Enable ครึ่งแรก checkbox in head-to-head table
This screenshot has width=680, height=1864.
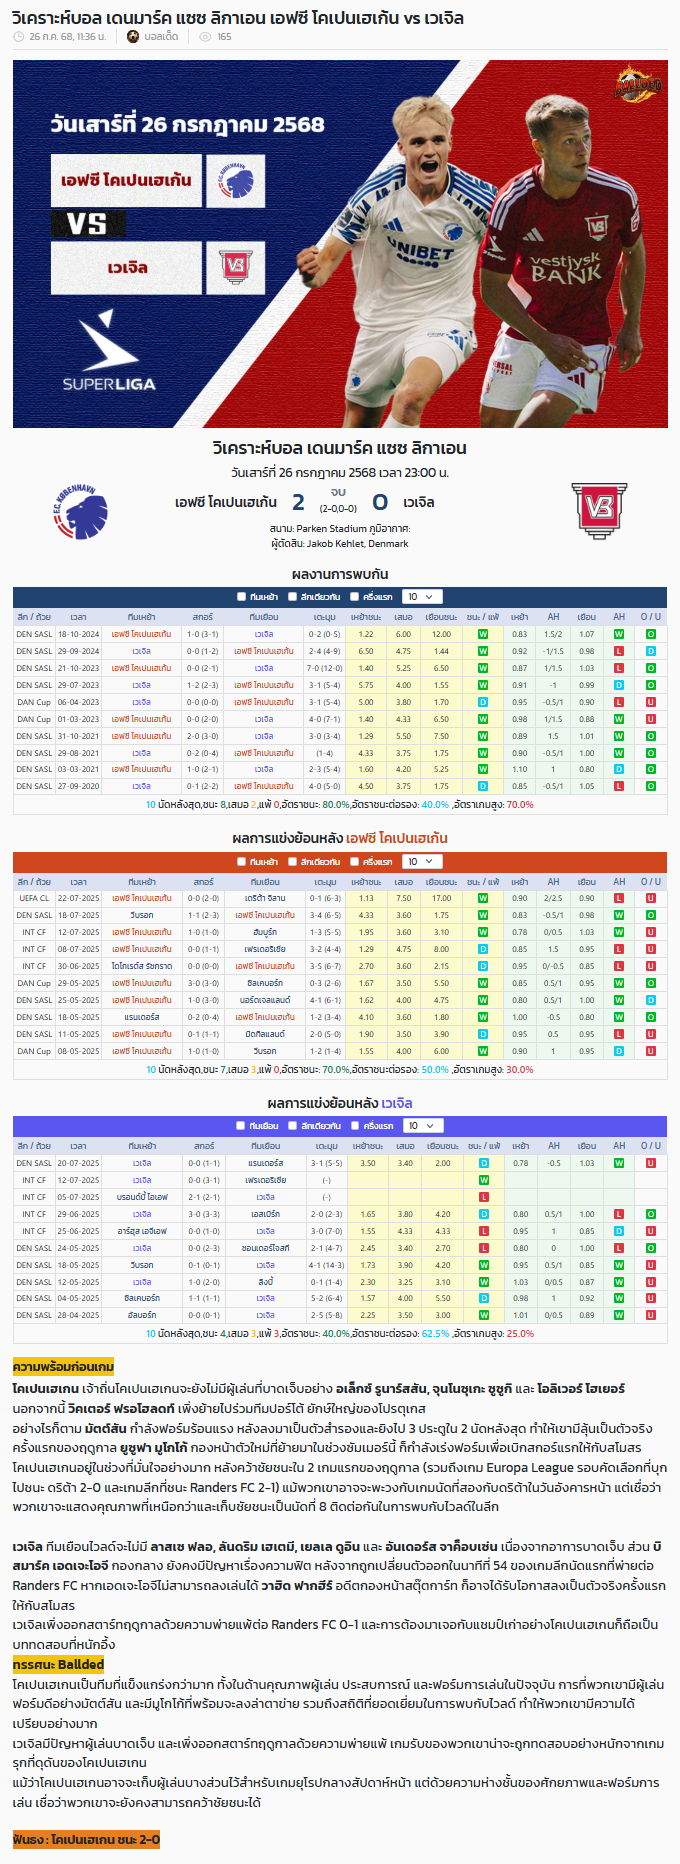click(x=355, y=597)
